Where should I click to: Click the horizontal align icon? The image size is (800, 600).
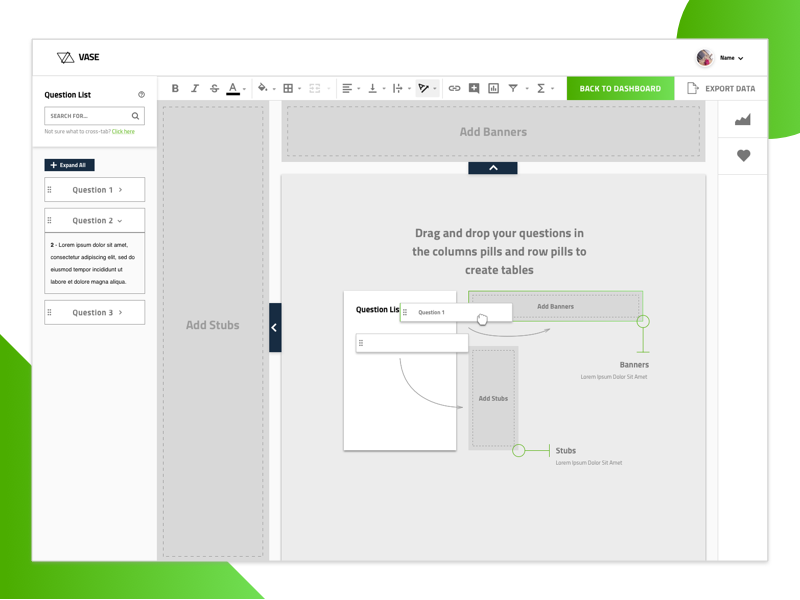347,88
